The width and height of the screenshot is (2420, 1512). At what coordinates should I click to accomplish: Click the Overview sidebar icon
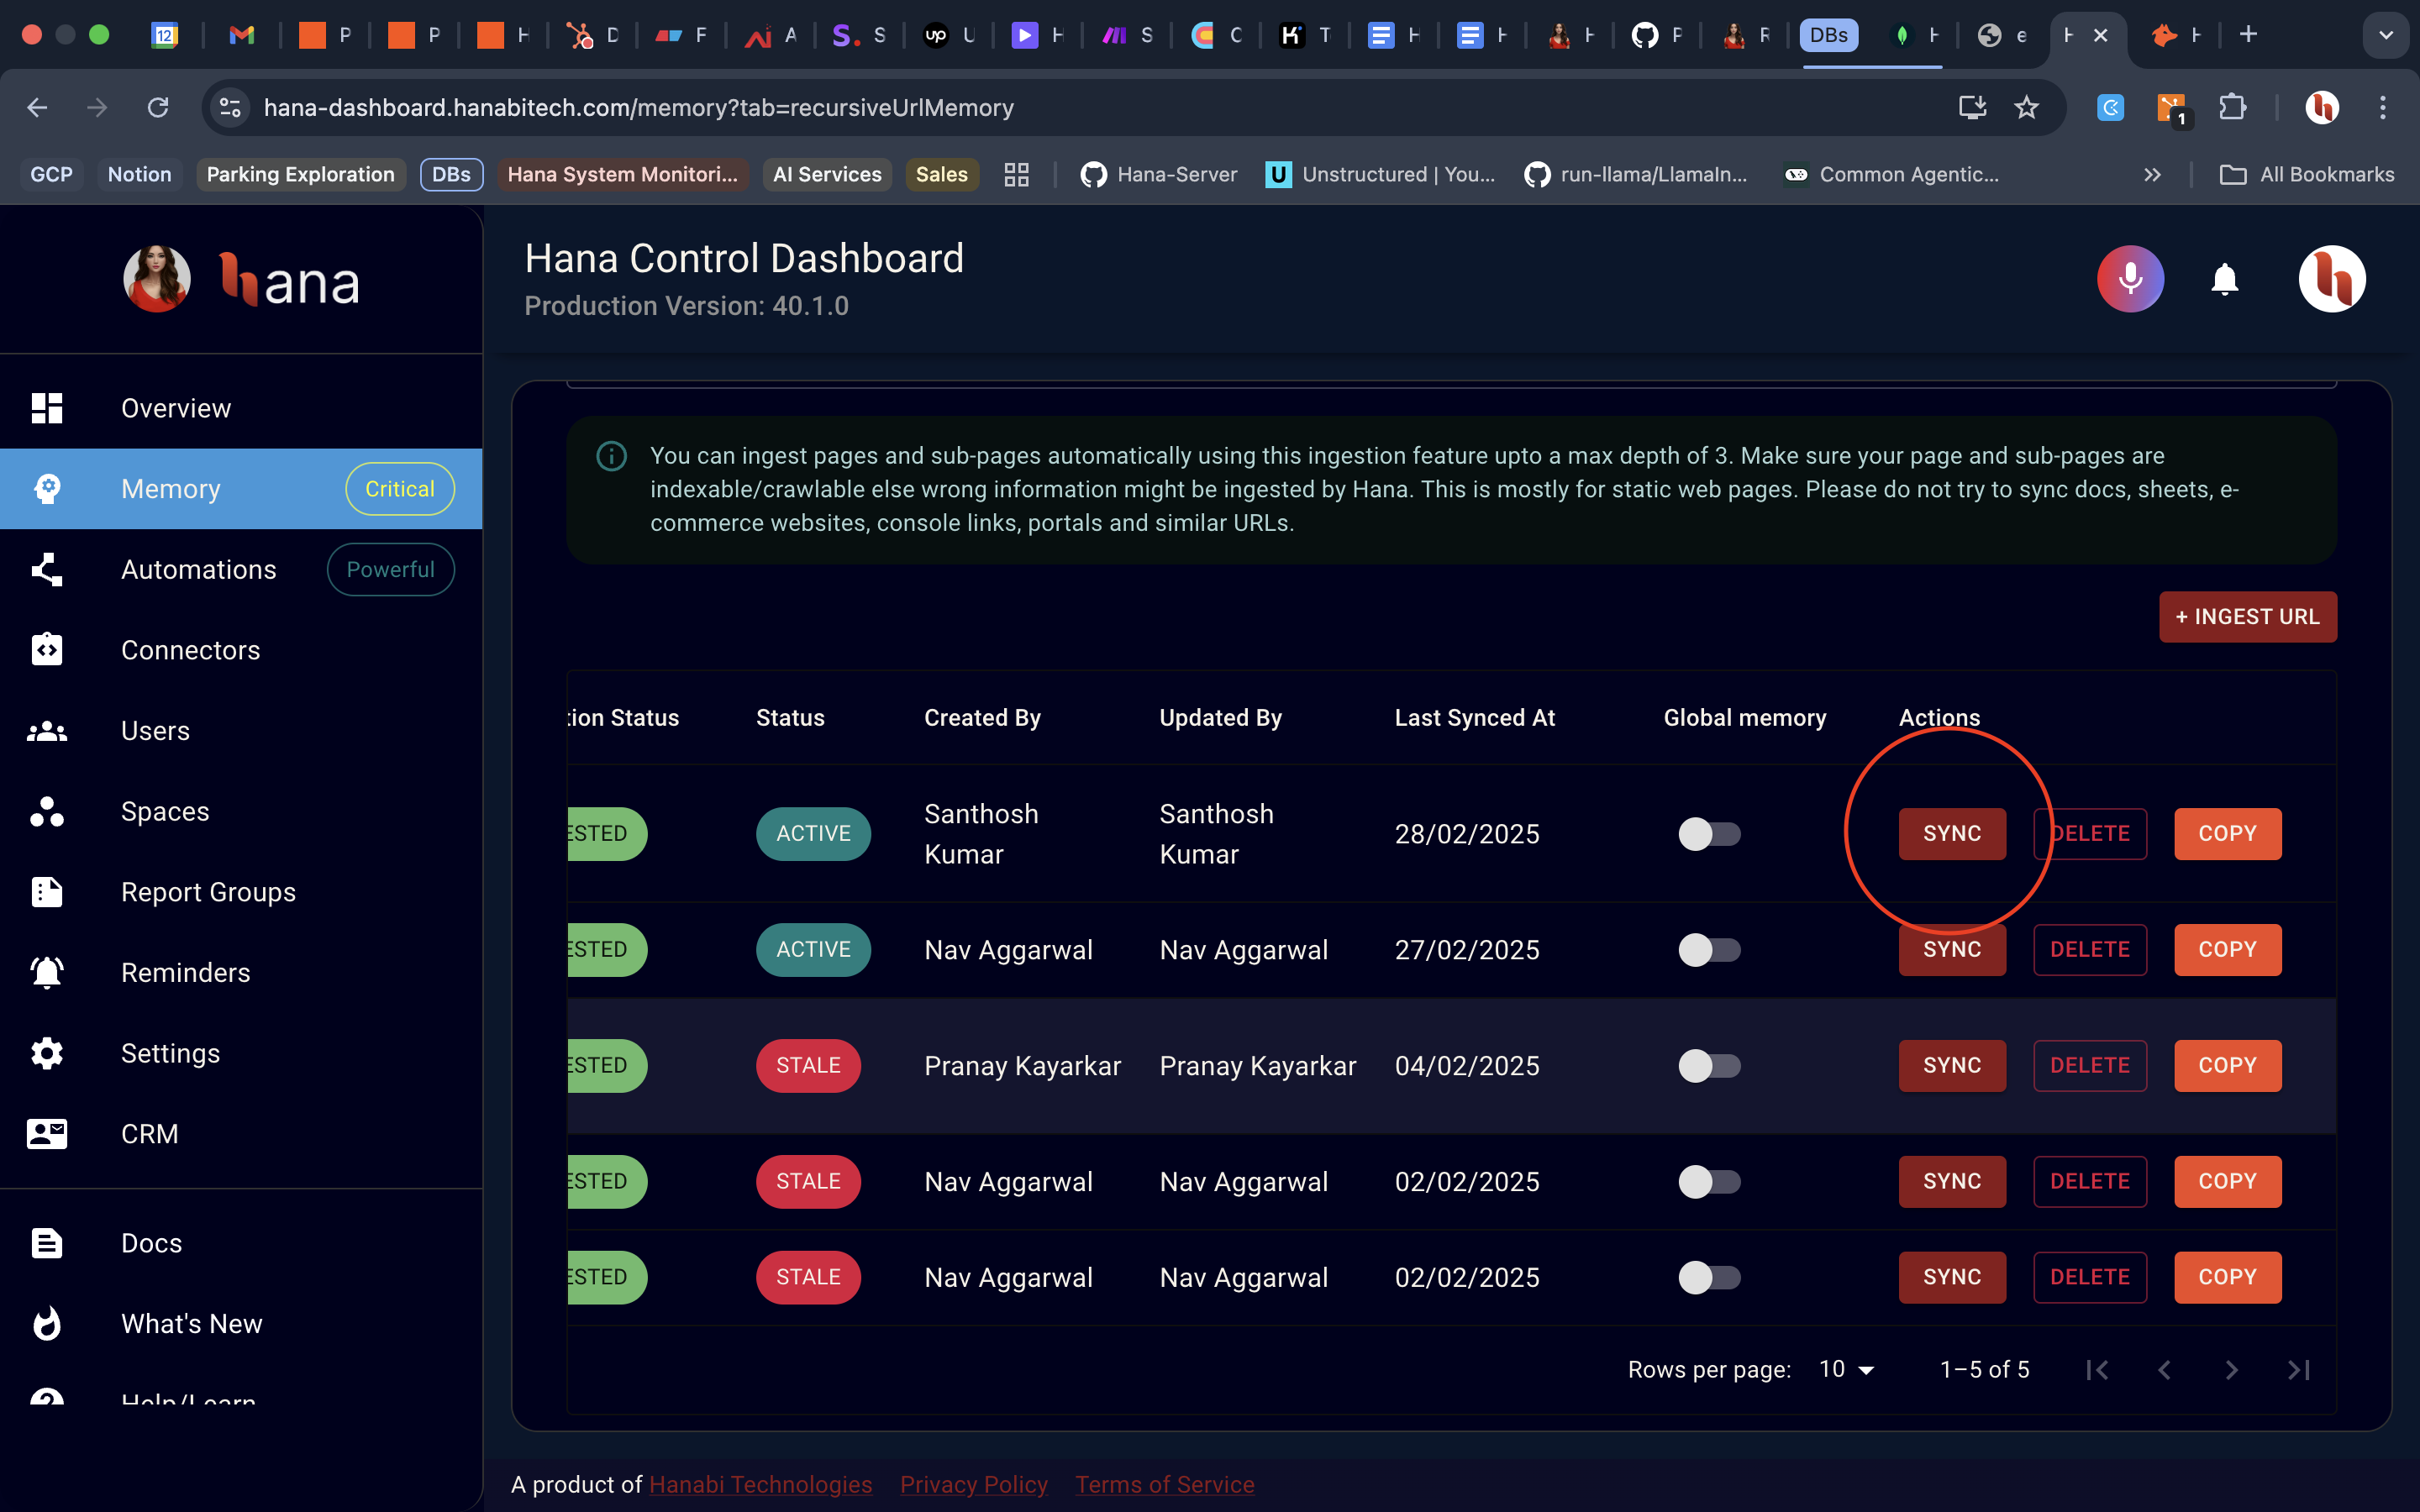coord(47,407)
